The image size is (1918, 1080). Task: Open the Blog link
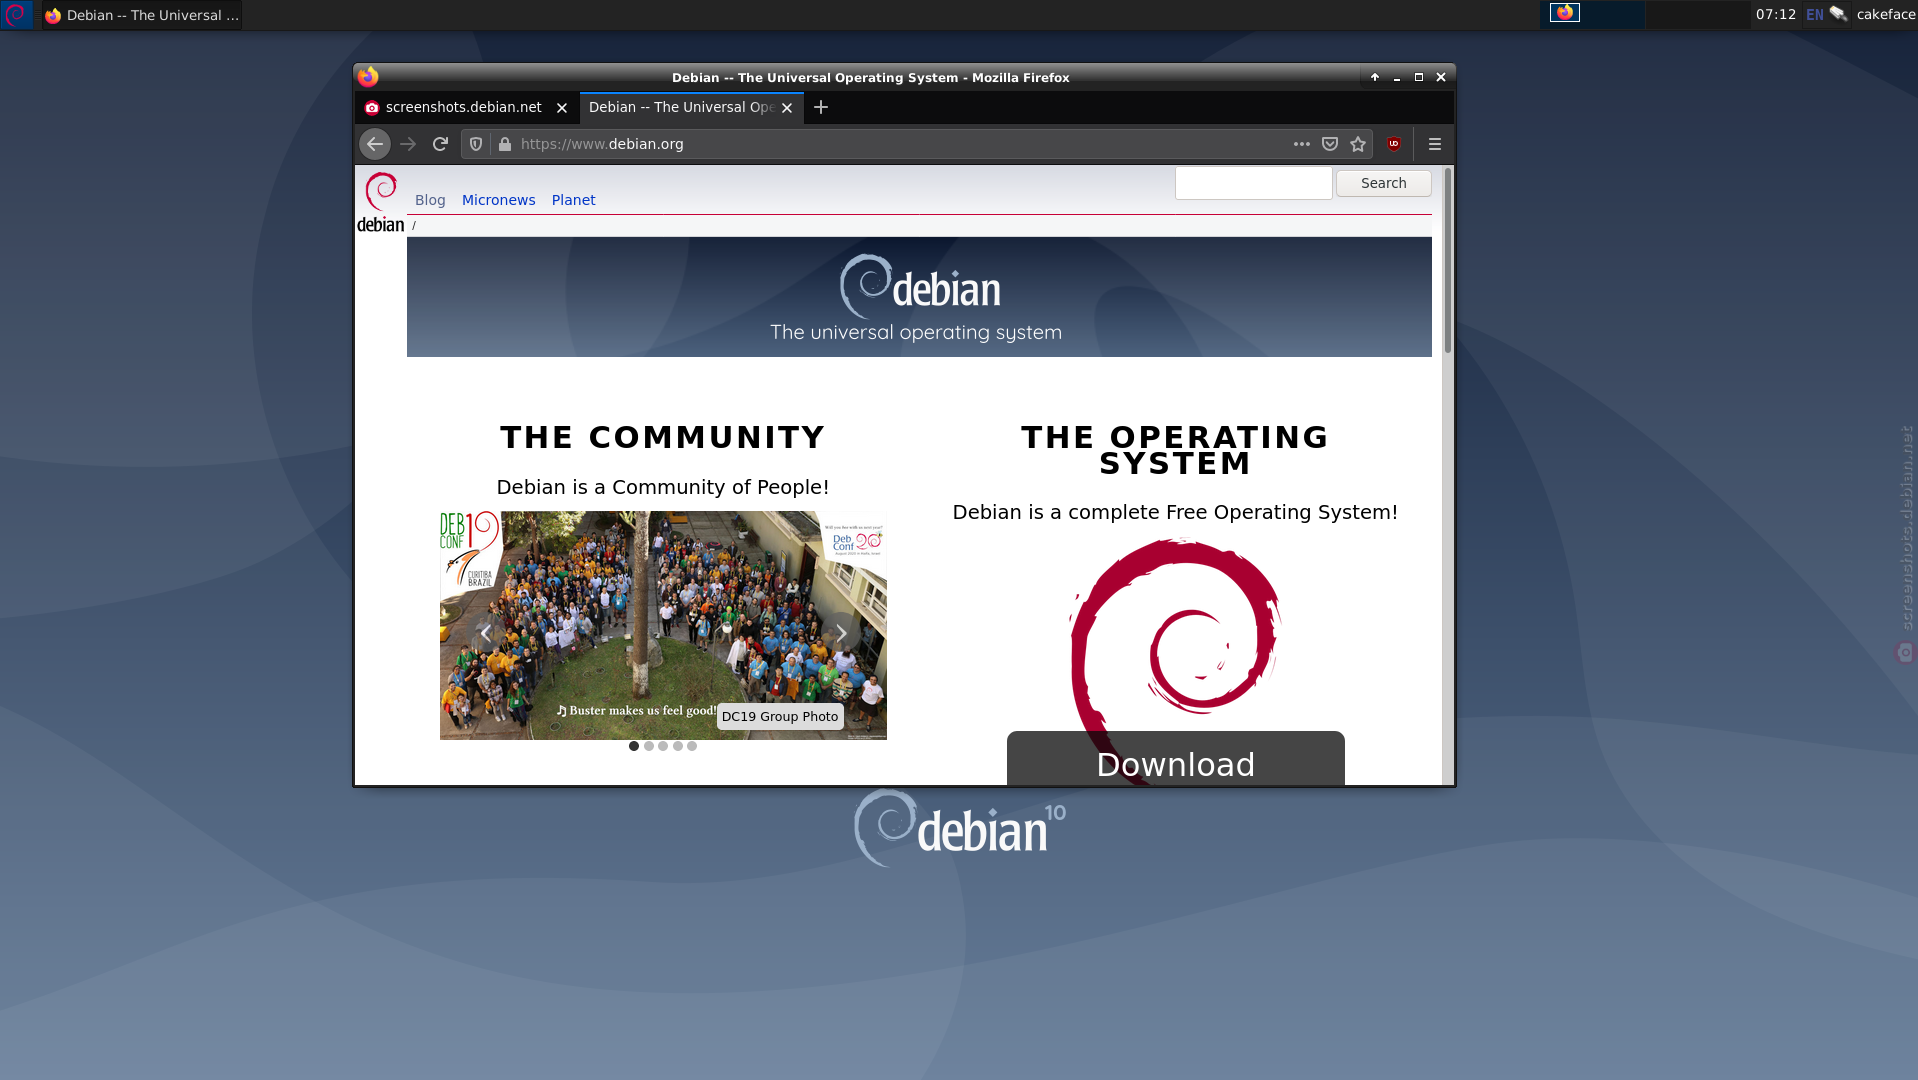430,200
